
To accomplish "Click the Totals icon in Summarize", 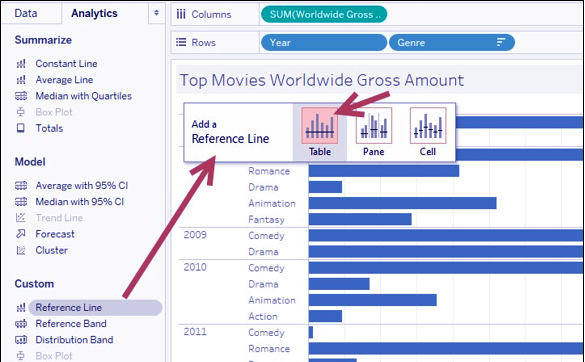I will pos(21,128).
